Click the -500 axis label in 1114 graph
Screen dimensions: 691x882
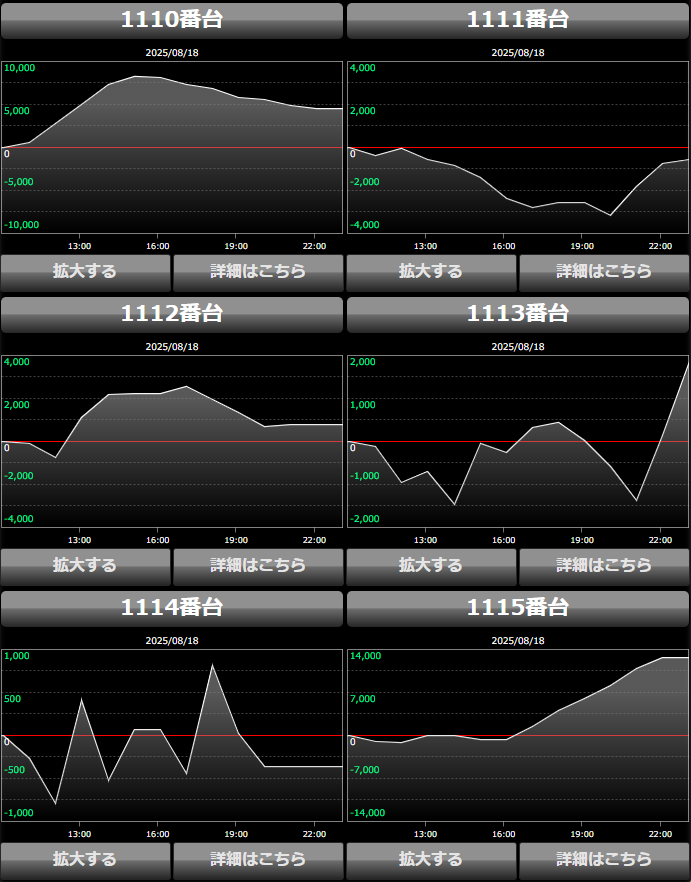pyautogui.click(x=15, y=770)
